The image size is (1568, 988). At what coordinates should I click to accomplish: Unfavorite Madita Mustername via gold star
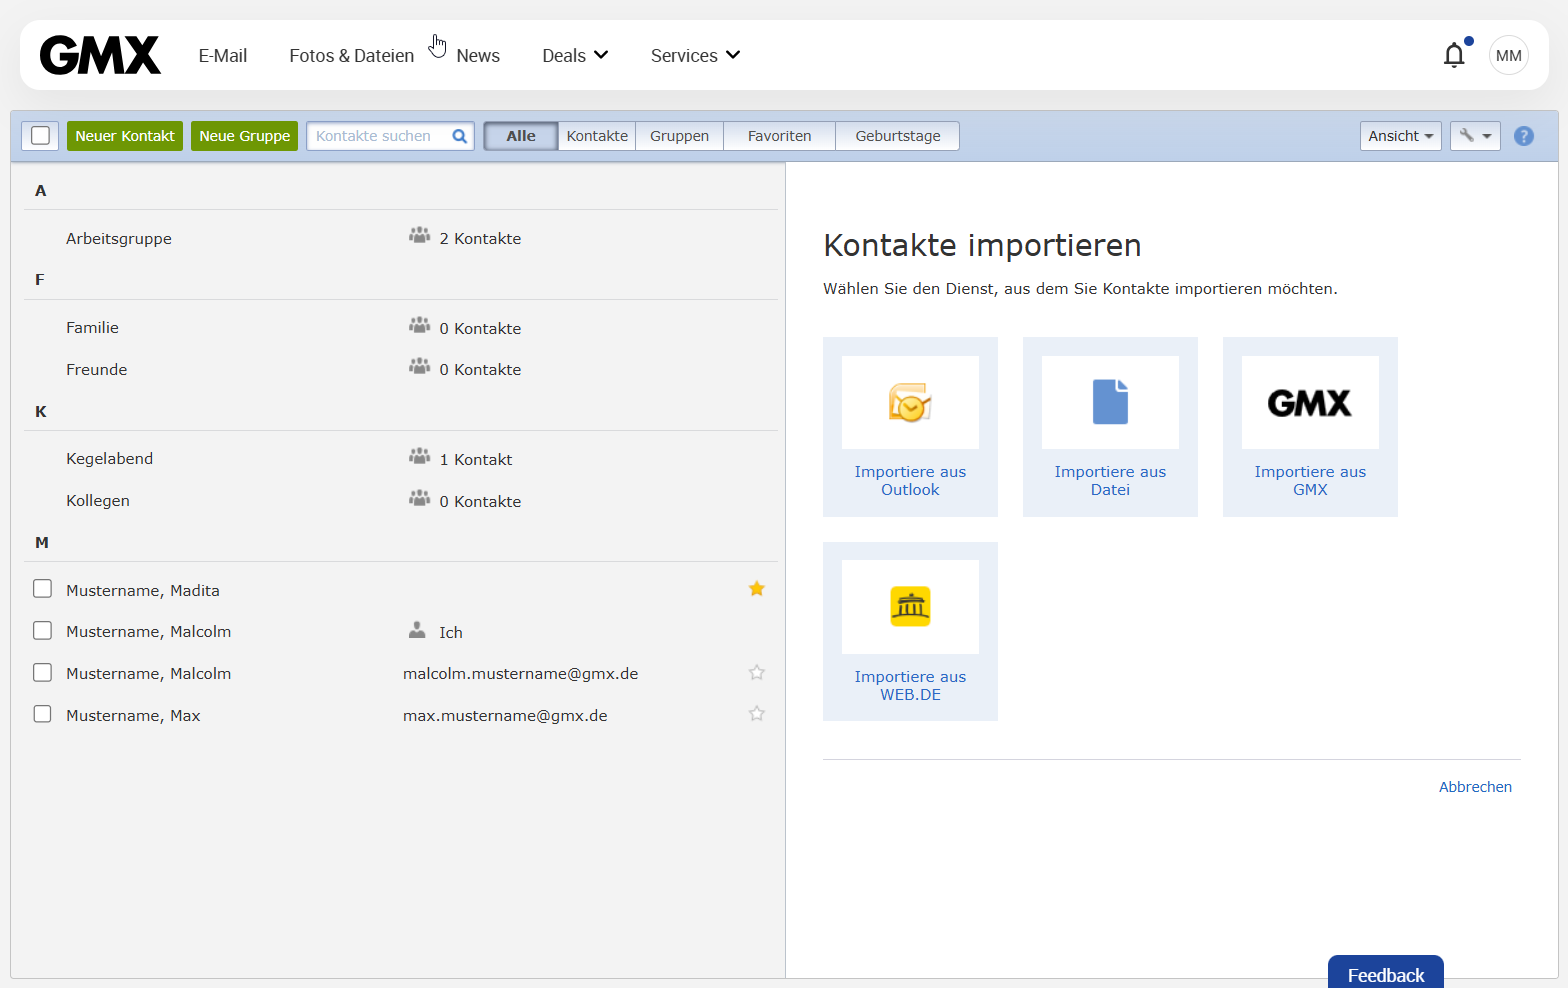(x=757, y=589)
